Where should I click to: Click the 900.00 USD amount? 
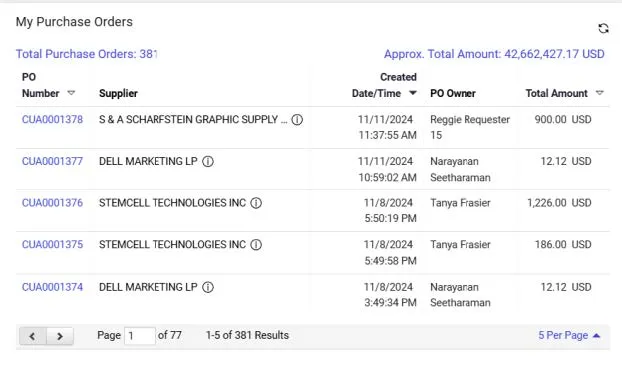tap(563, 120)
